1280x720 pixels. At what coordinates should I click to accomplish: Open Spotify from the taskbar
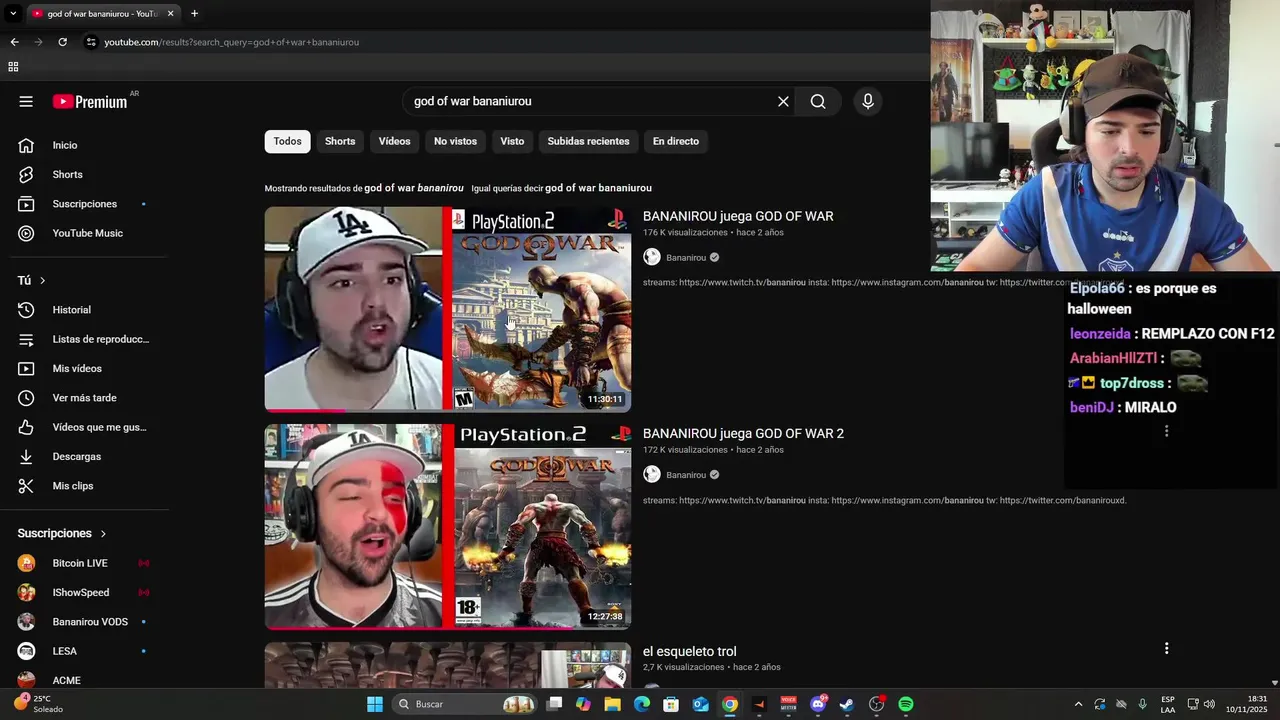point(906,704)
